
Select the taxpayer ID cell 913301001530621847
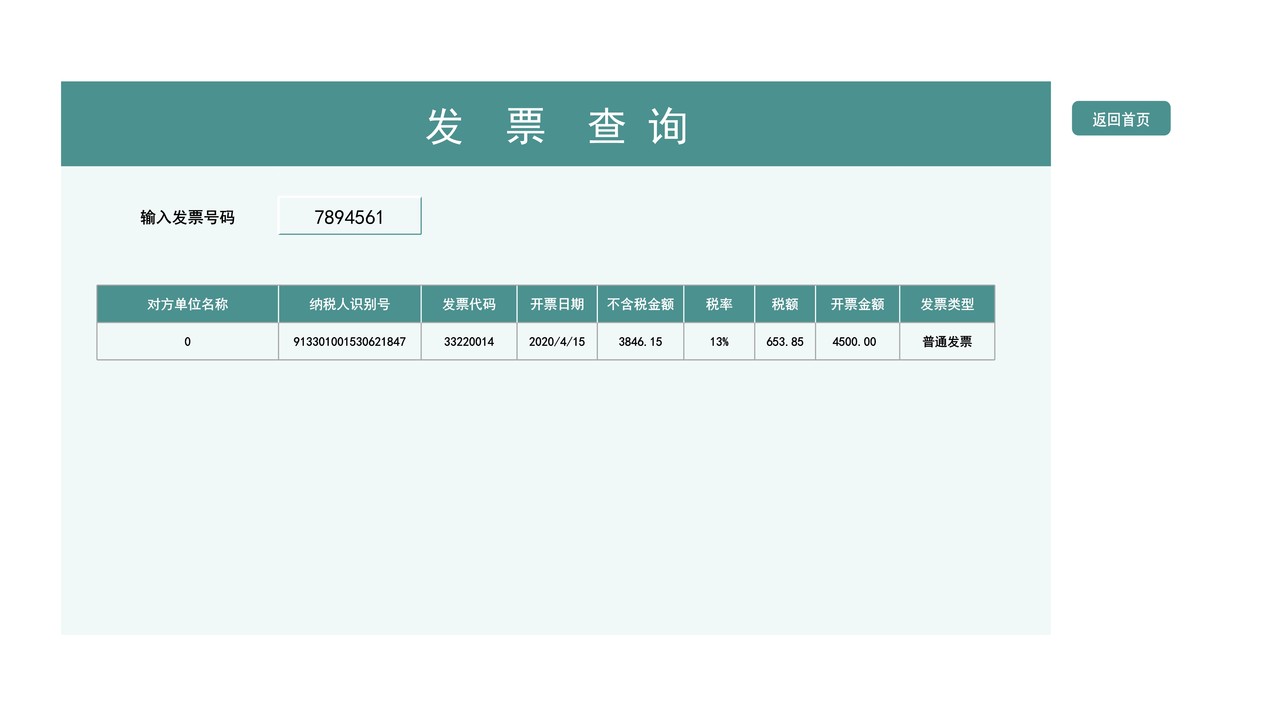click(x=349, y=341)
